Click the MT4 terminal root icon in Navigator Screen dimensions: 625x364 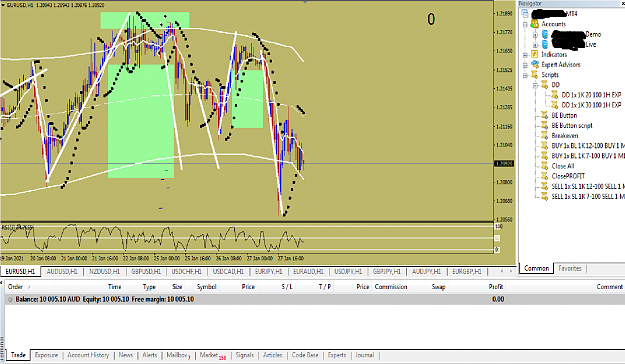pyautogui.click(x=525, y=14)
